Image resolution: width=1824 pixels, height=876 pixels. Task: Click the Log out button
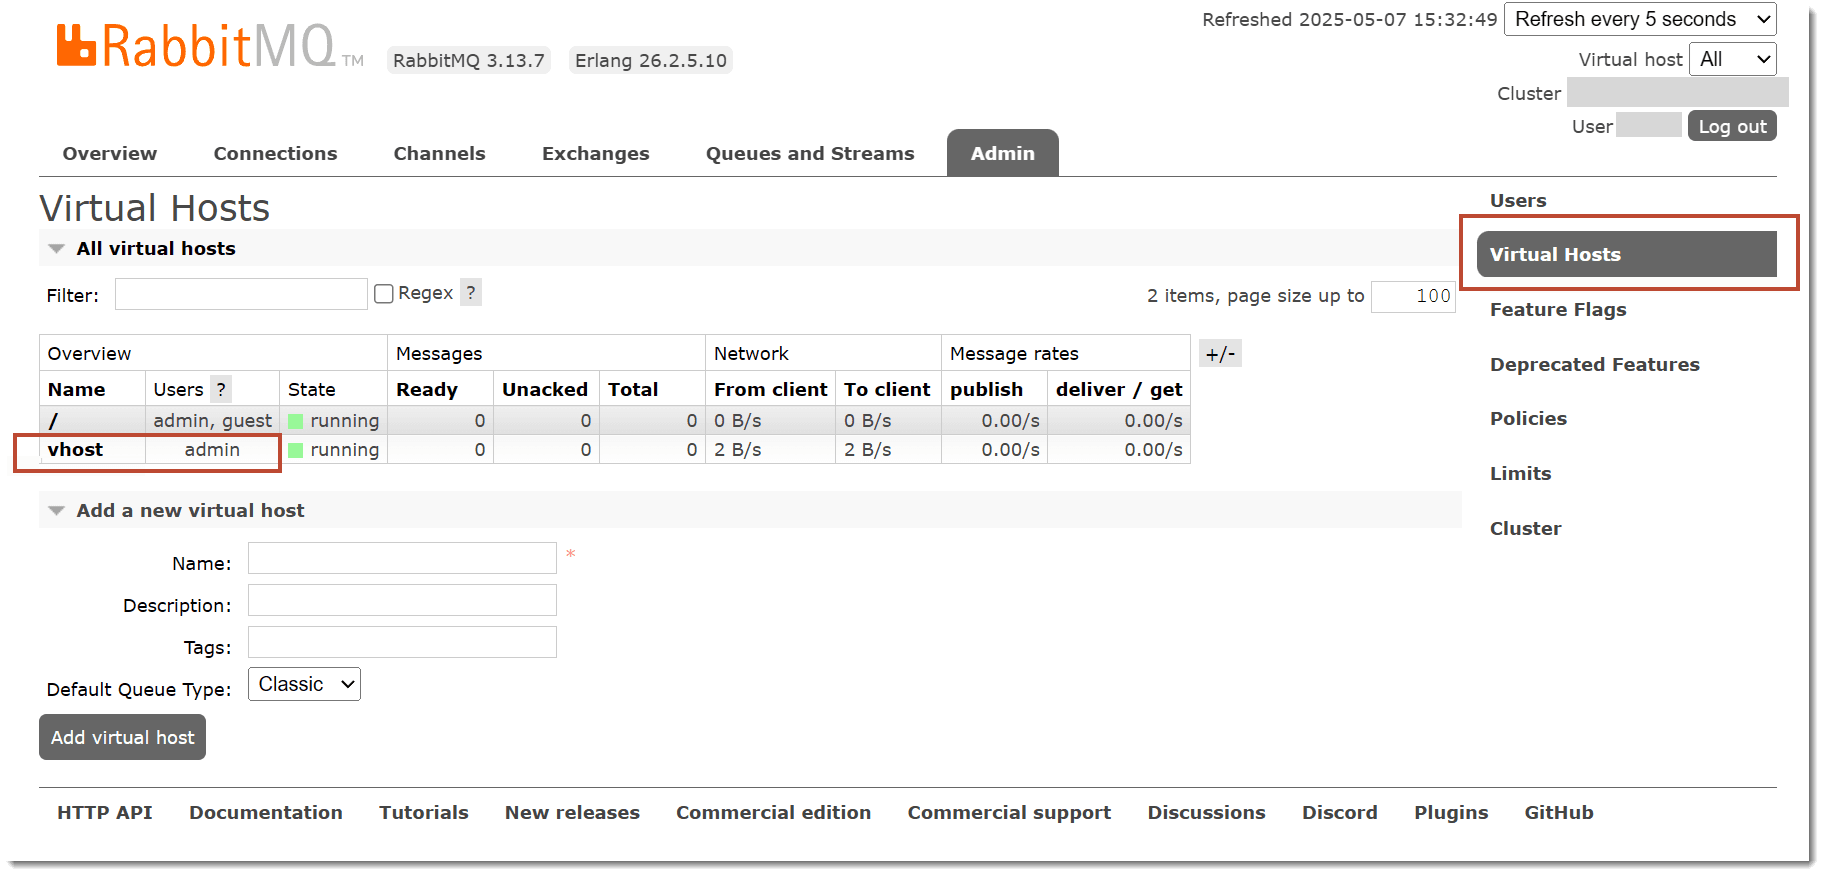[1732, 126]
